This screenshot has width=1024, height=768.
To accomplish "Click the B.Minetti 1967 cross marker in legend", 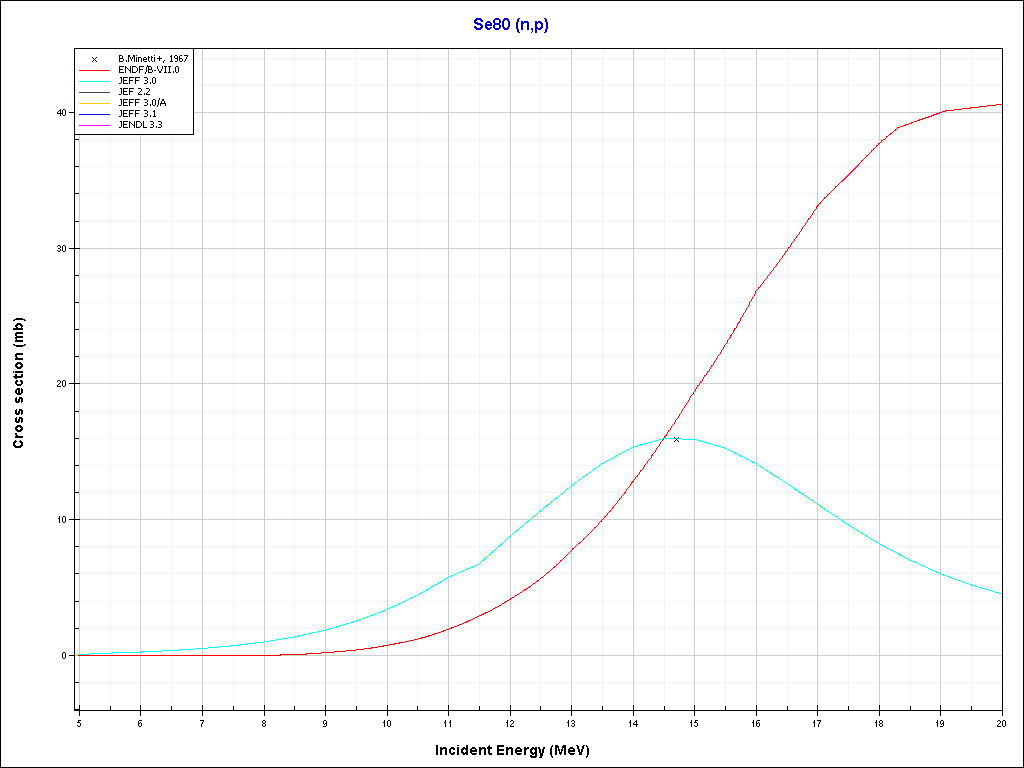I will (94, 59).
